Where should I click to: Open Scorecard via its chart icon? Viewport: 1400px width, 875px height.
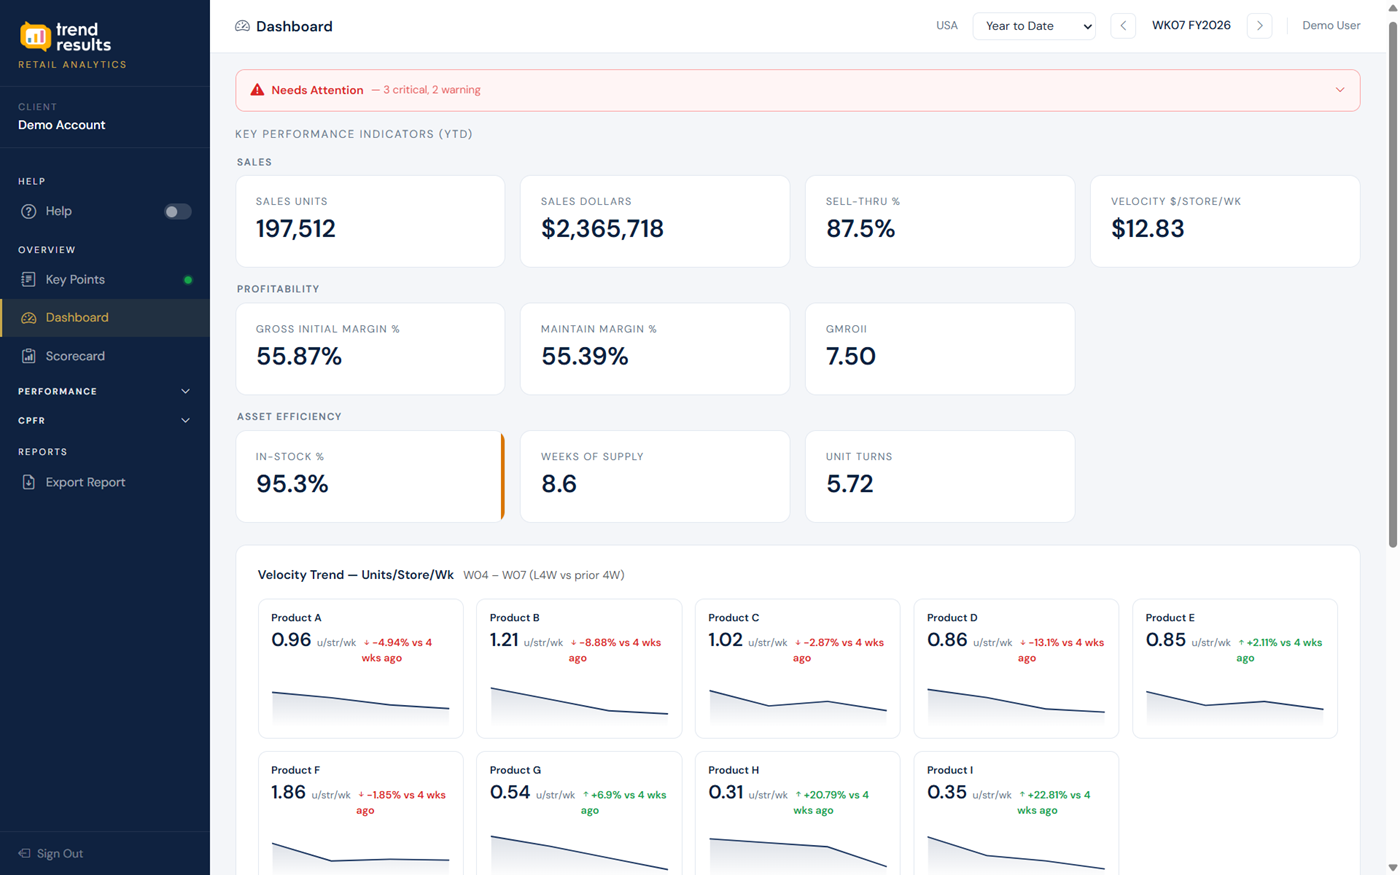31,356
